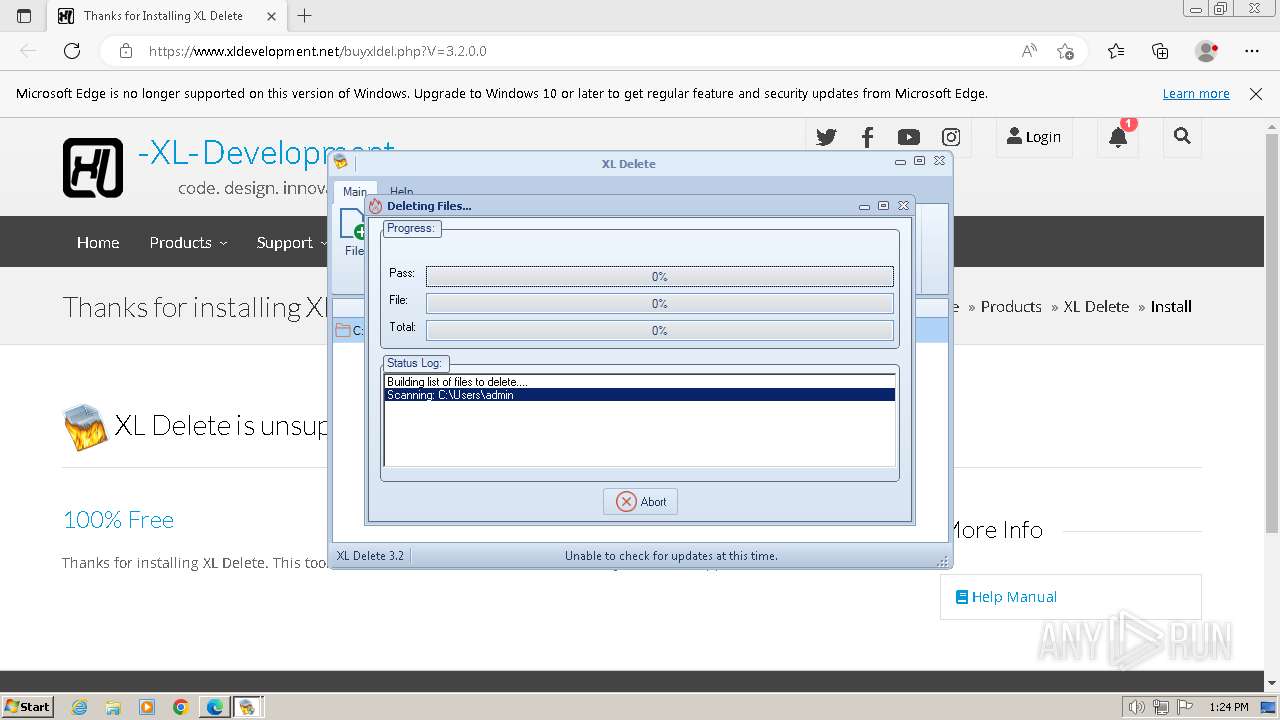This screenshot has height=720, width=1280.
Task: Open File Explorer from taskbar
Action: point(113,707)
